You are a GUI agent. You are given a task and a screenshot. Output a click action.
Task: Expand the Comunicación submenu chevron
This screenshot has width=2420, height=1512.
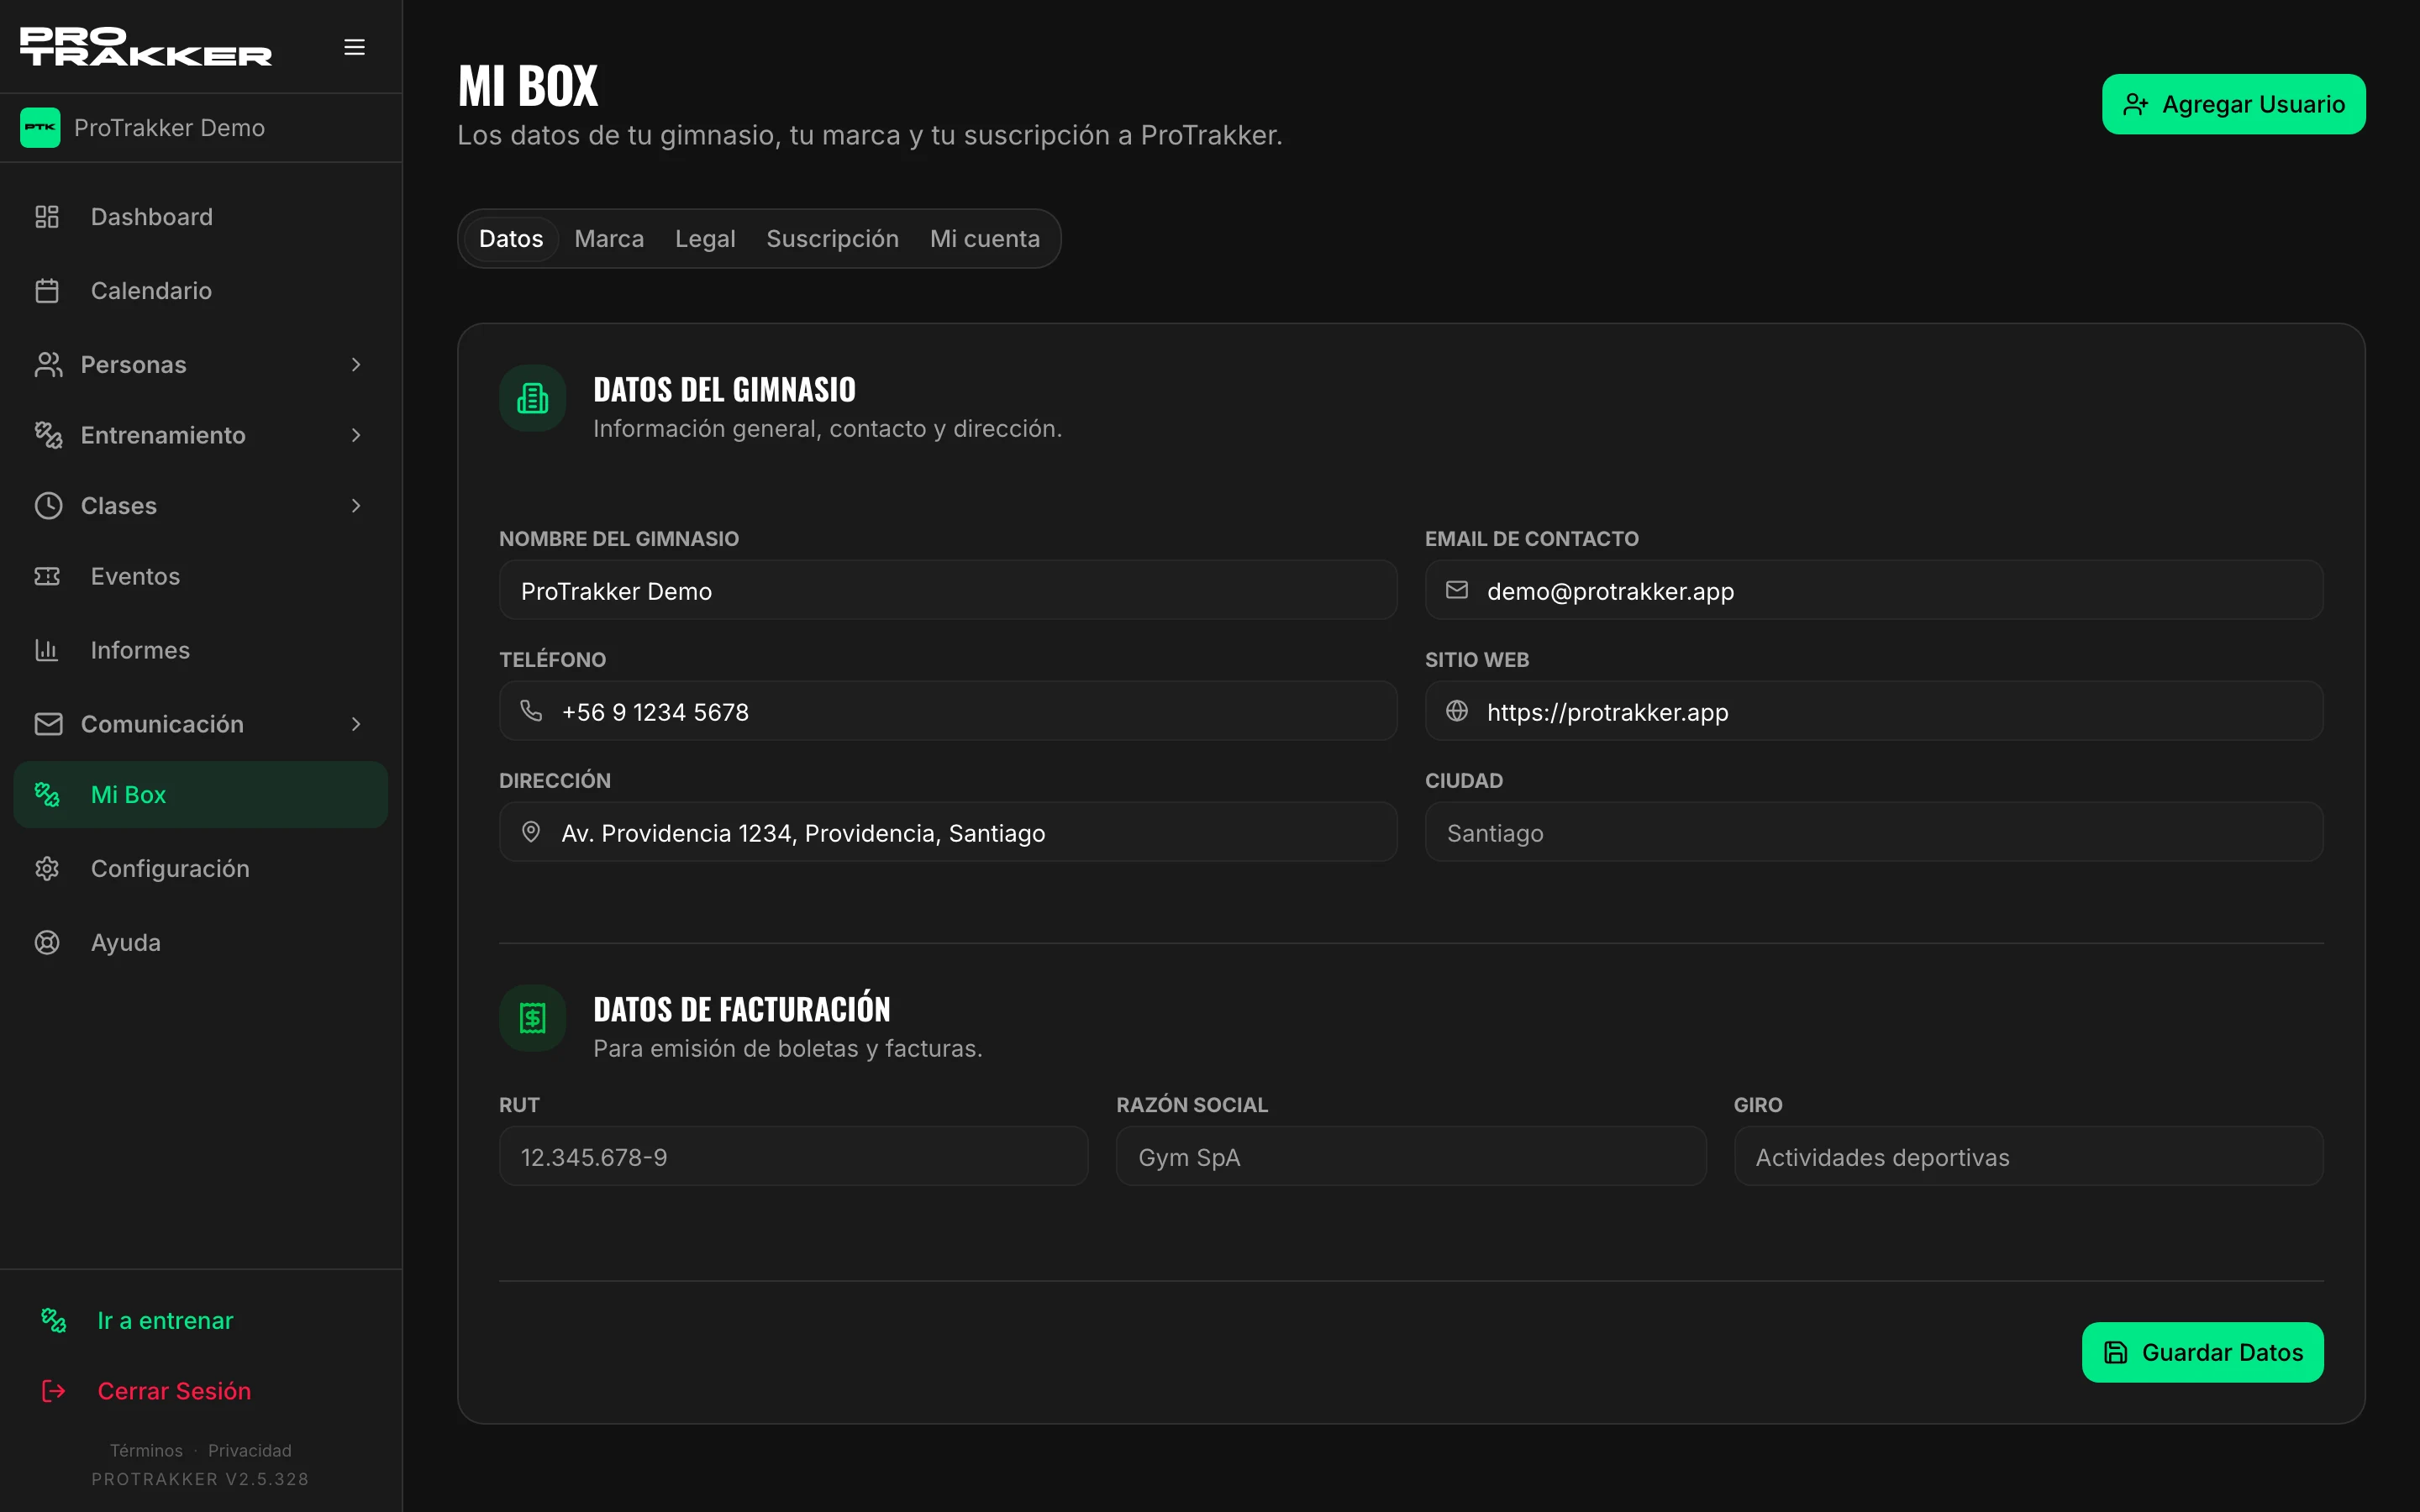[356, 724]
